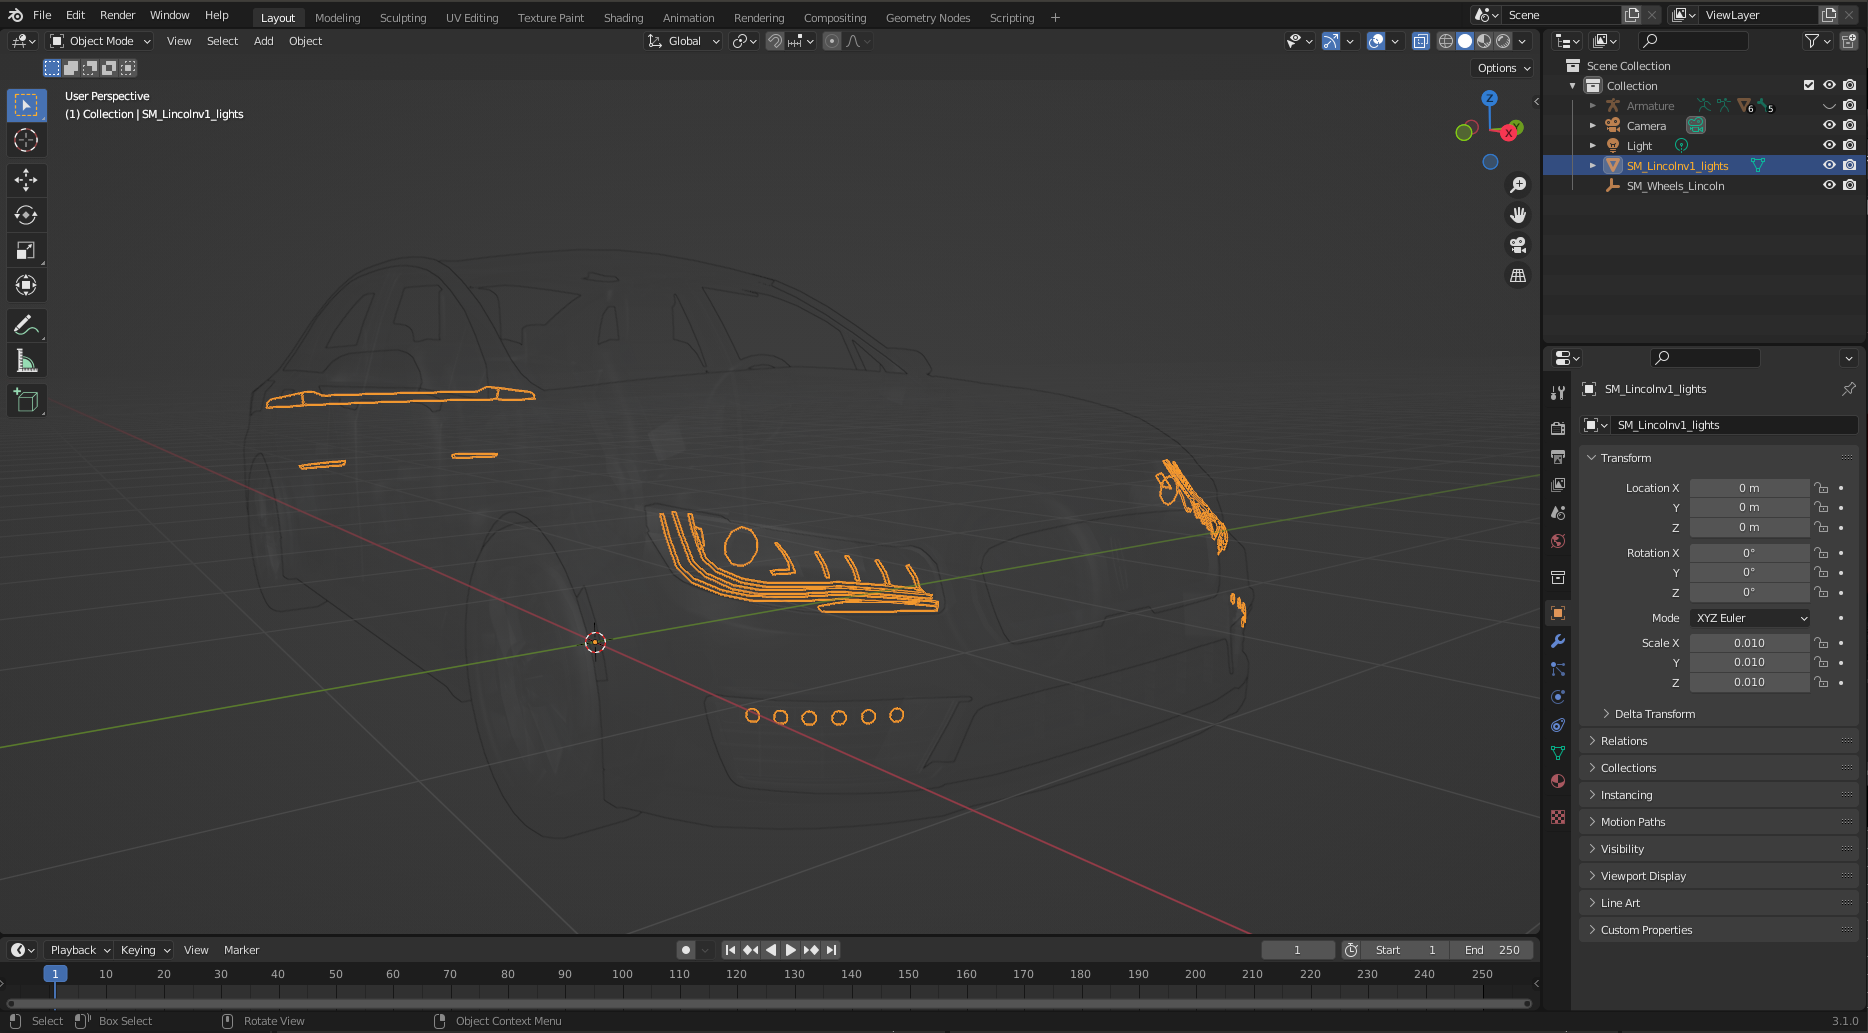Select the Scale tool
The width and height of the screenshot is (1868, 1033).
[x=25, y=249]
